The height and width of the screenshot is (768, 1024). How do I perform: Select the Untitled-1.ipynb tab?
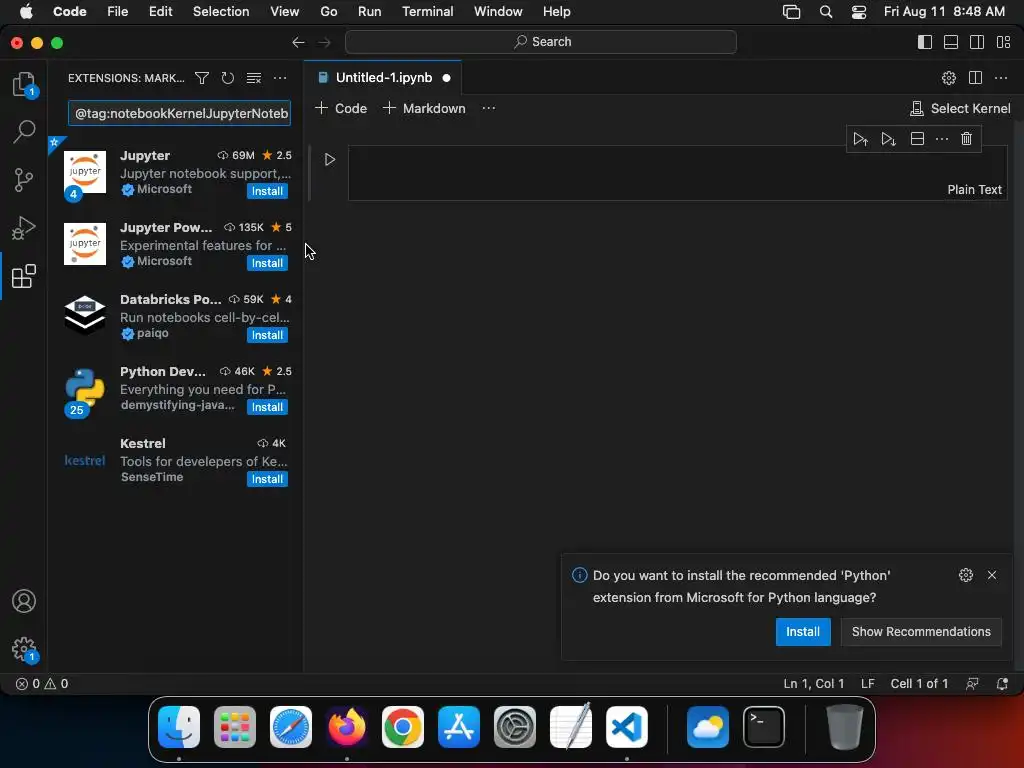383,78
